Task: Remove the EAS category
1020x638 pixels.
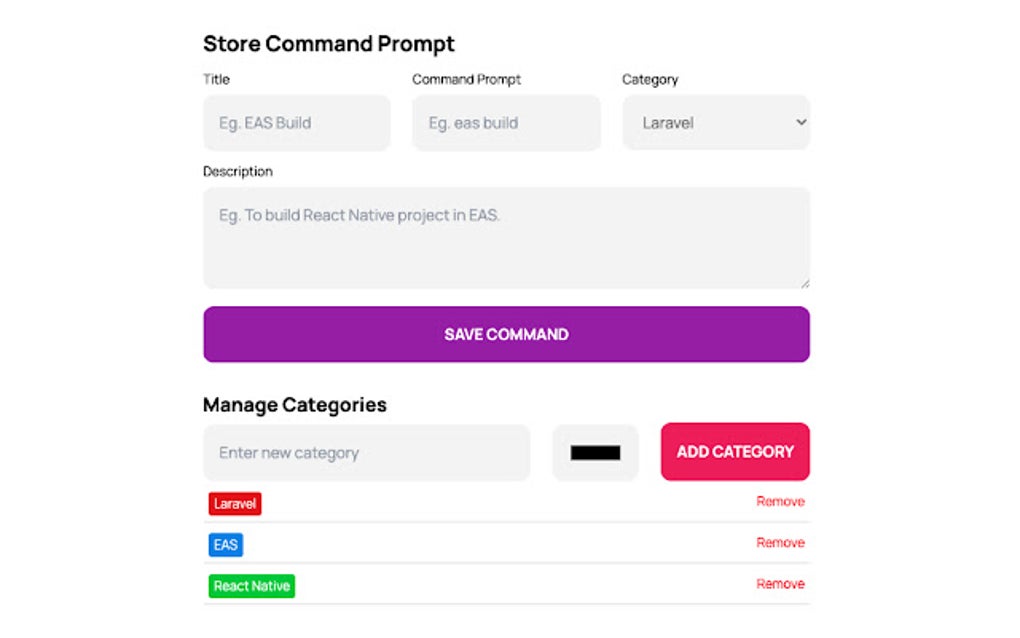Action: pyautogui.click(x=780, y=542)
